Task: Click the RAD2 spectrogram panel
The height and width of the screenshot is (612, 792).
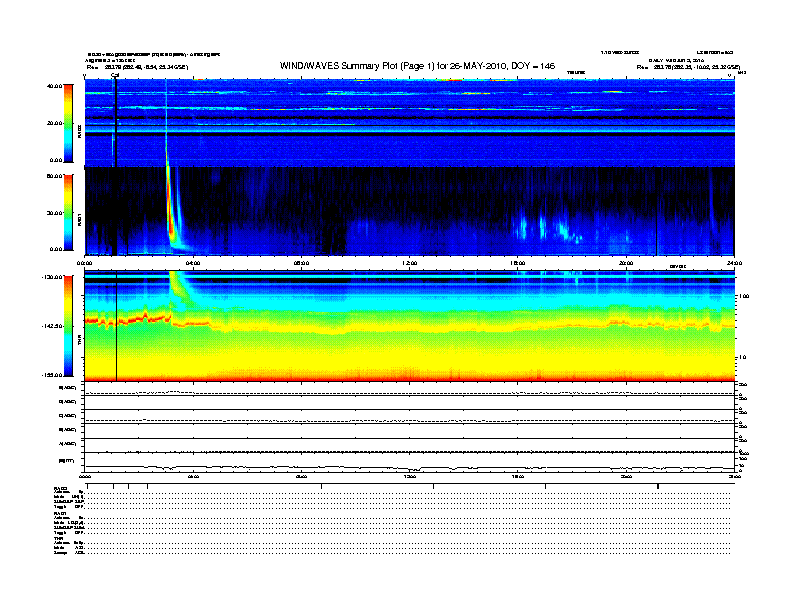Action: click(410, 123)
